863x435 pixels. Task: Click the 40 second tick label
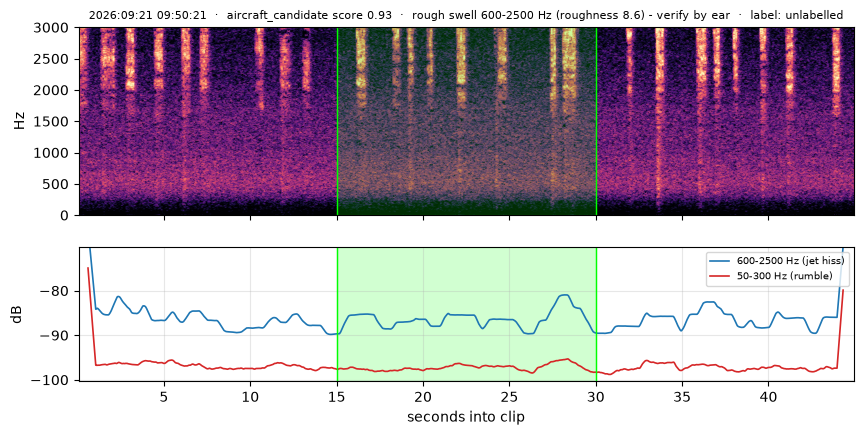tap(769, 396)
